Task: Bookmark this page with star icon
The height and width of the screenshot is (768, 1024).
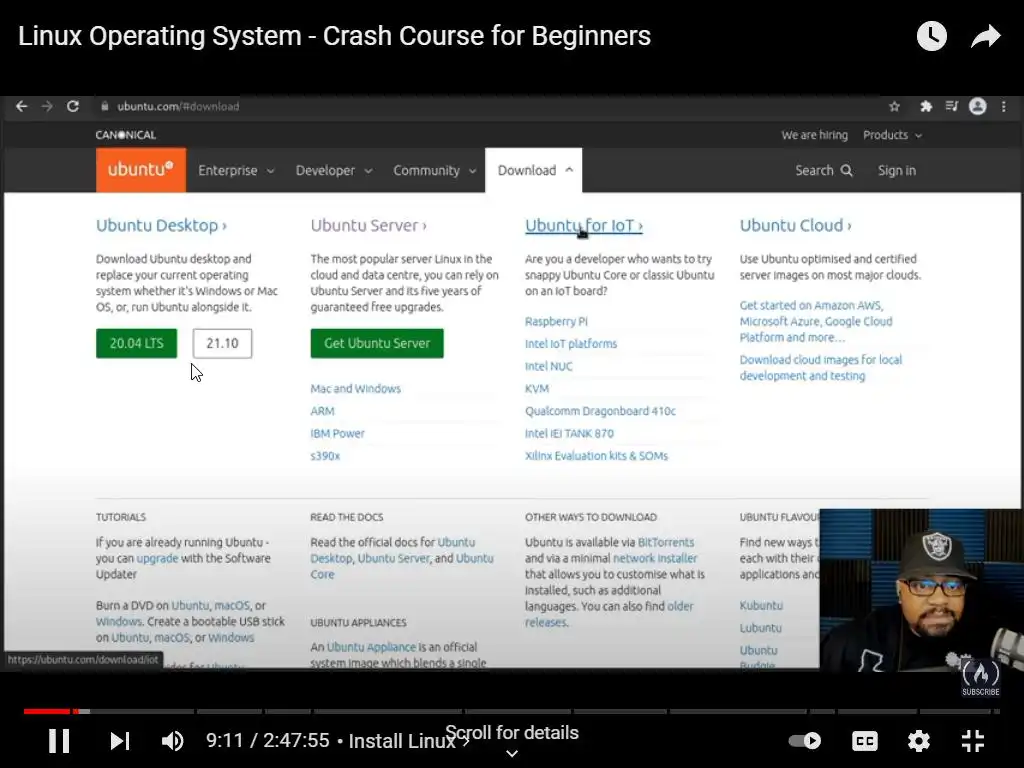Action: click(895, 106)
